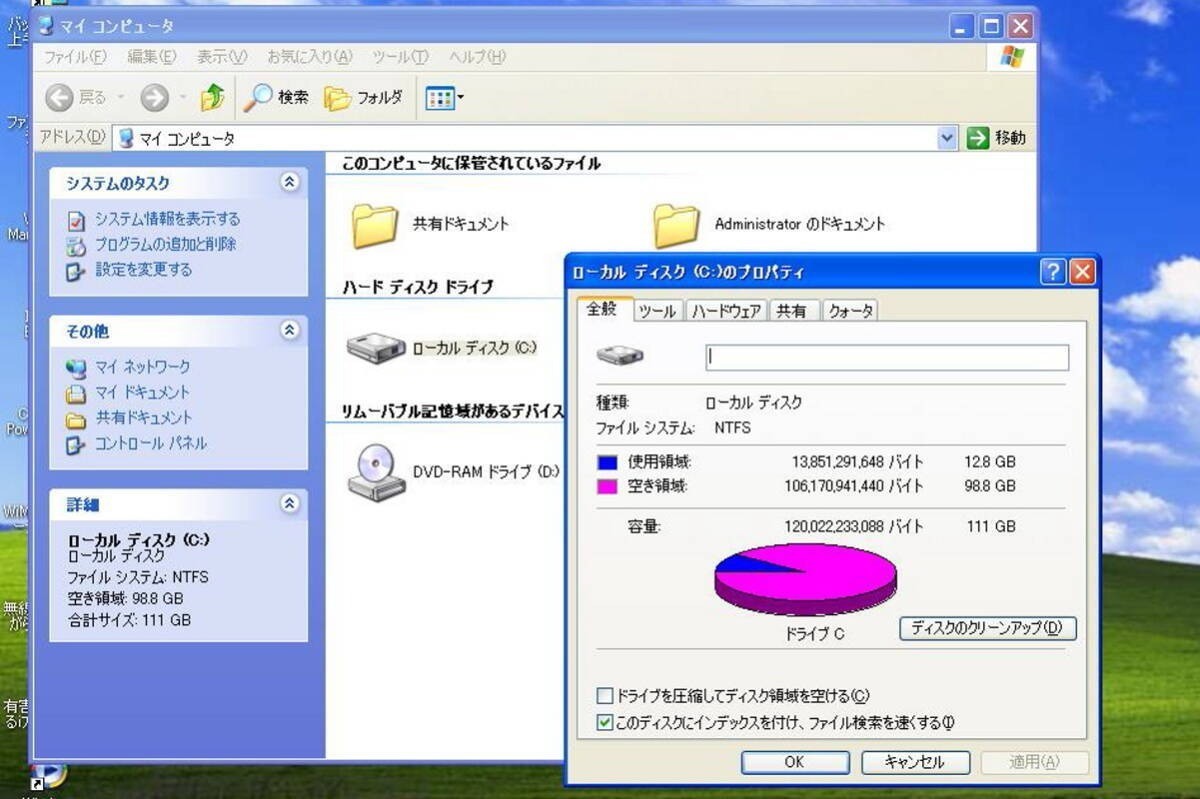Select the DVD-RAM ドライブ (D:) icon
The width and height of the screenshot is (1200, 799).
click(376, 471)
